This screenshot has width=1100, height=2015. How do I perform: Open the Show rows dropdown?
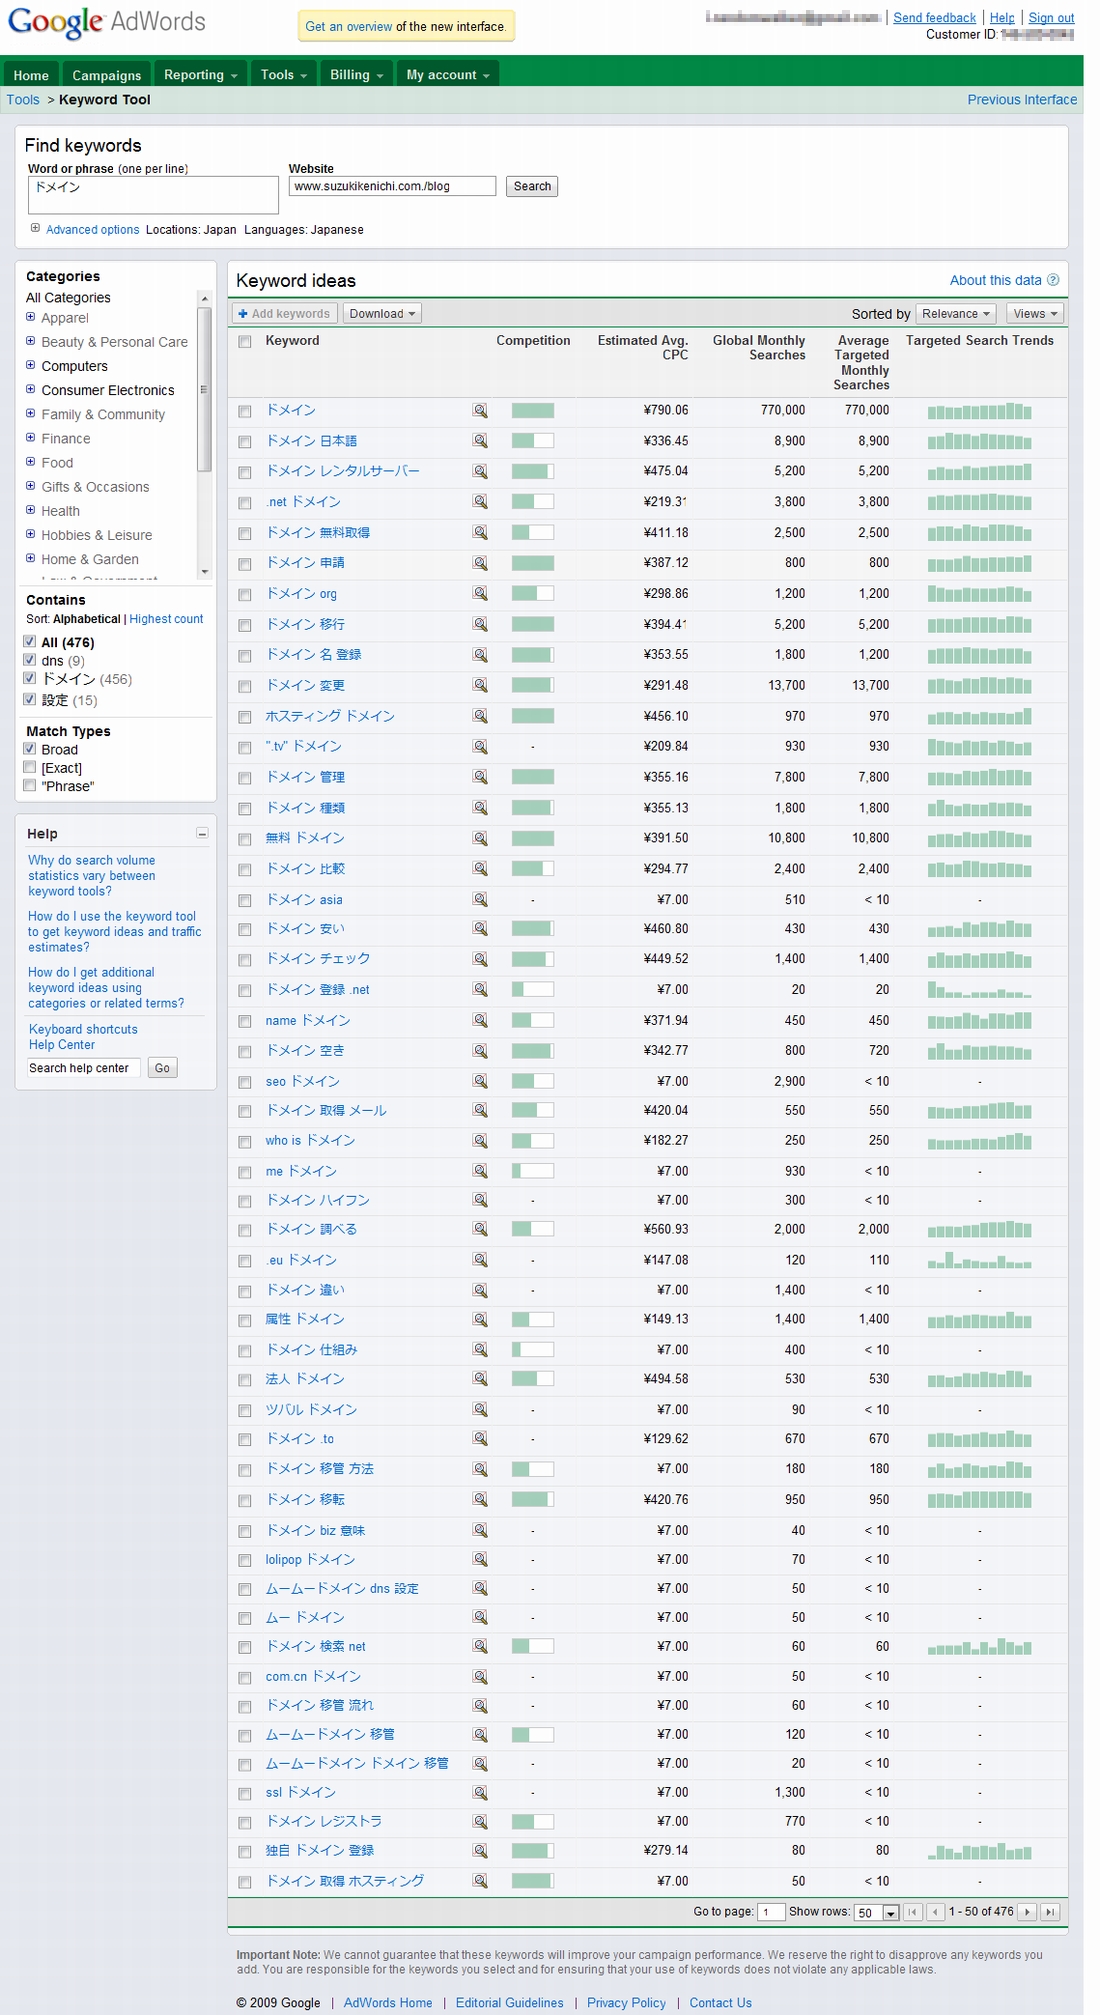877,1913
